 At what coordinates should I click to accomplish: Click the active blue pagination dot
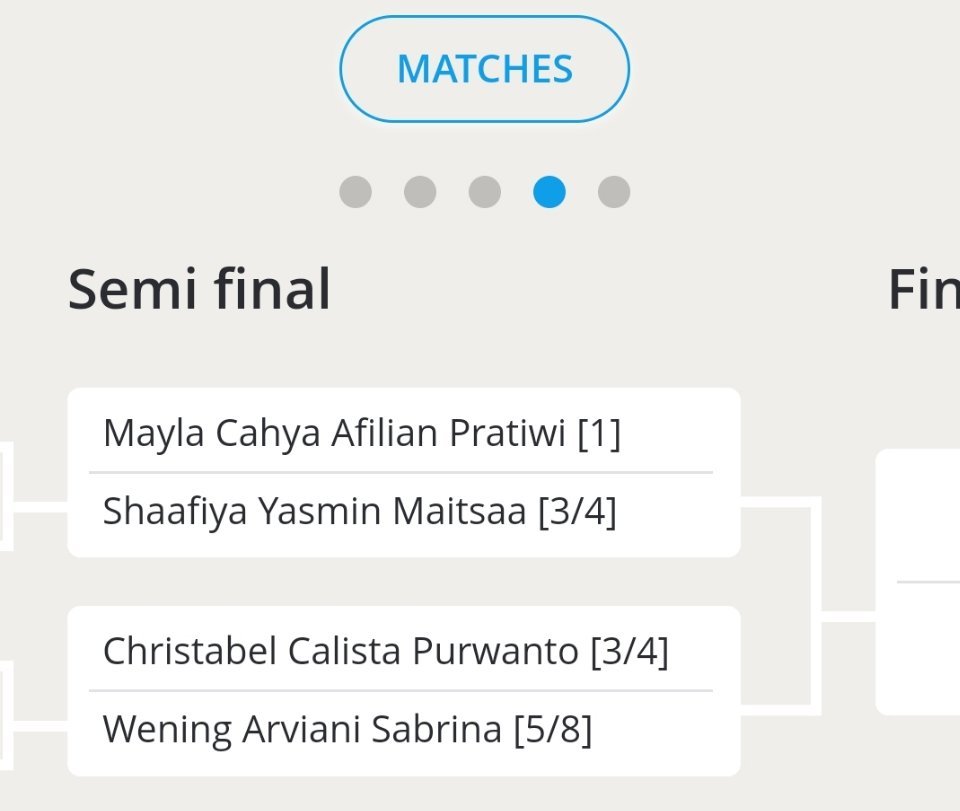pos(549,191)
